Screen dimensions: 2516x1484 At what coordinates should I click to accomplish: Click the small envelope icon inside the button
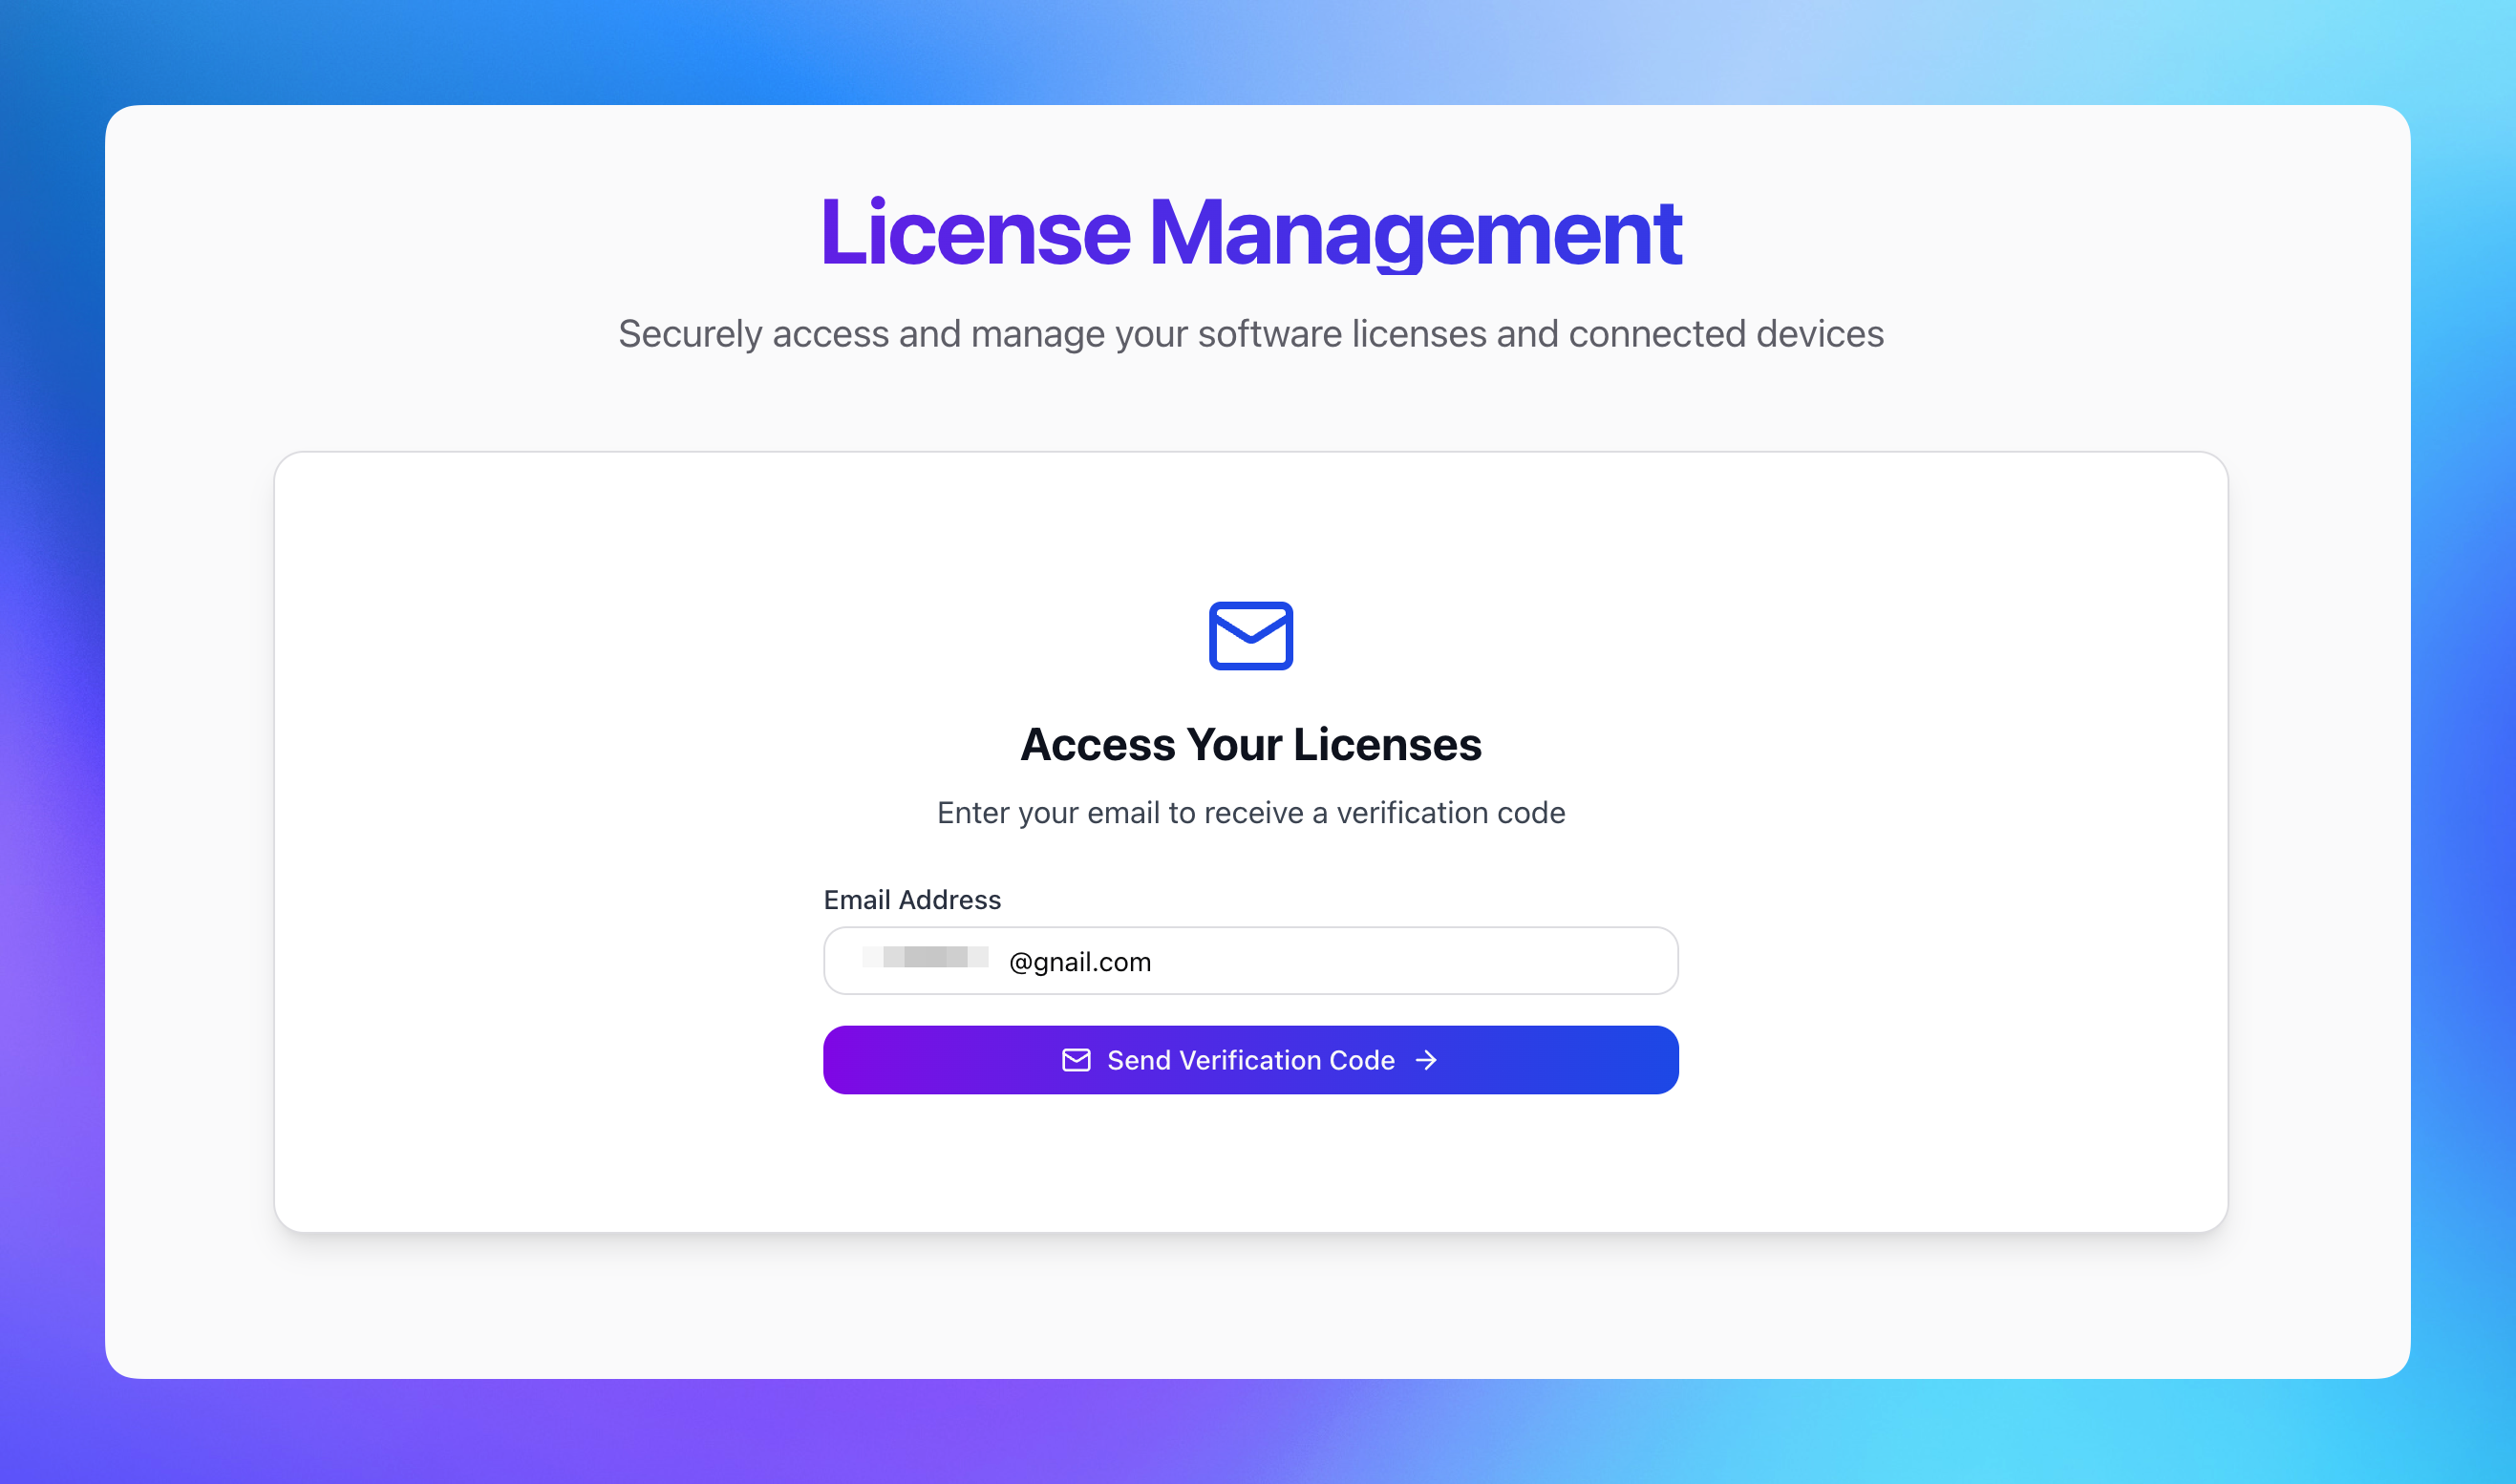(1076, 1060)
